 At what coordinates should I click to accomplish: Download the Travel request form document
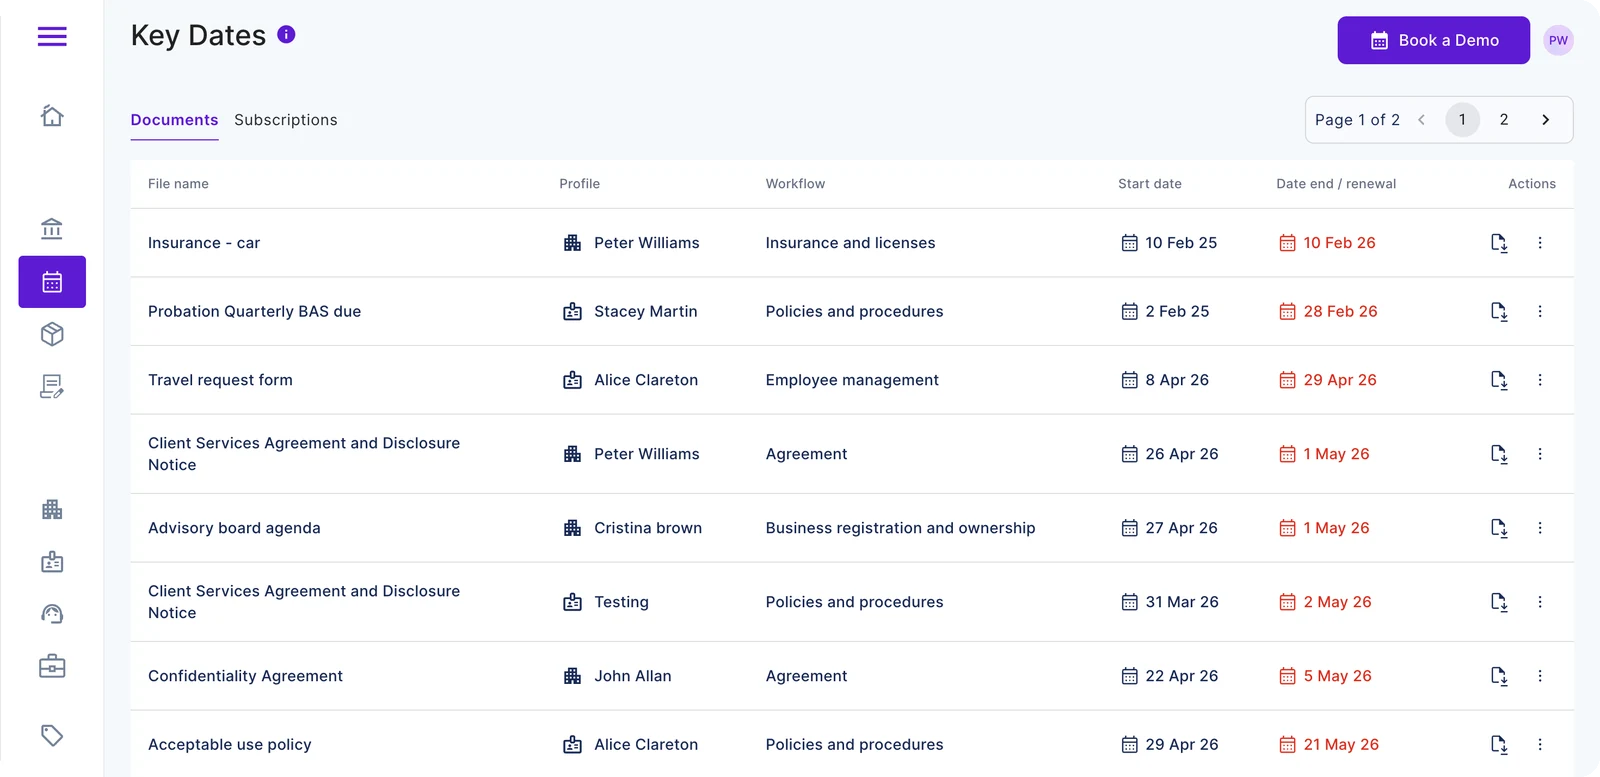click(x=1499, y=380)
